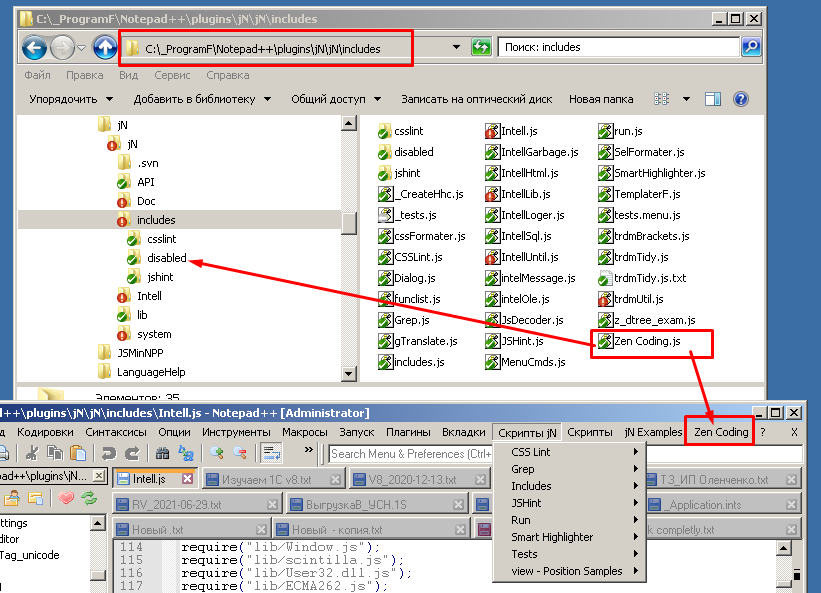Click the red heart icon in side panel
Screen dimensions: 821x593
(66, 498)
